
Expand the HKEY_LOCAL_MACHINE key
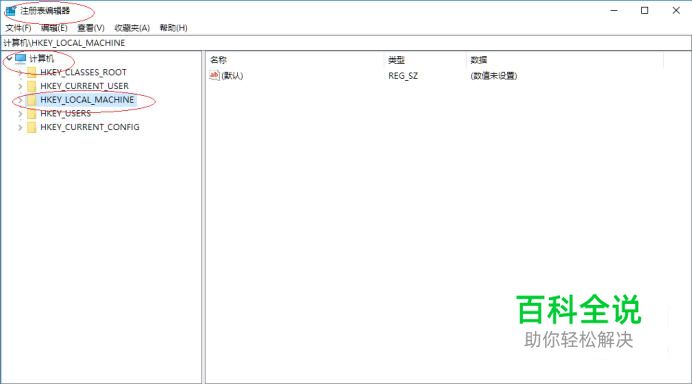(20, 100)
